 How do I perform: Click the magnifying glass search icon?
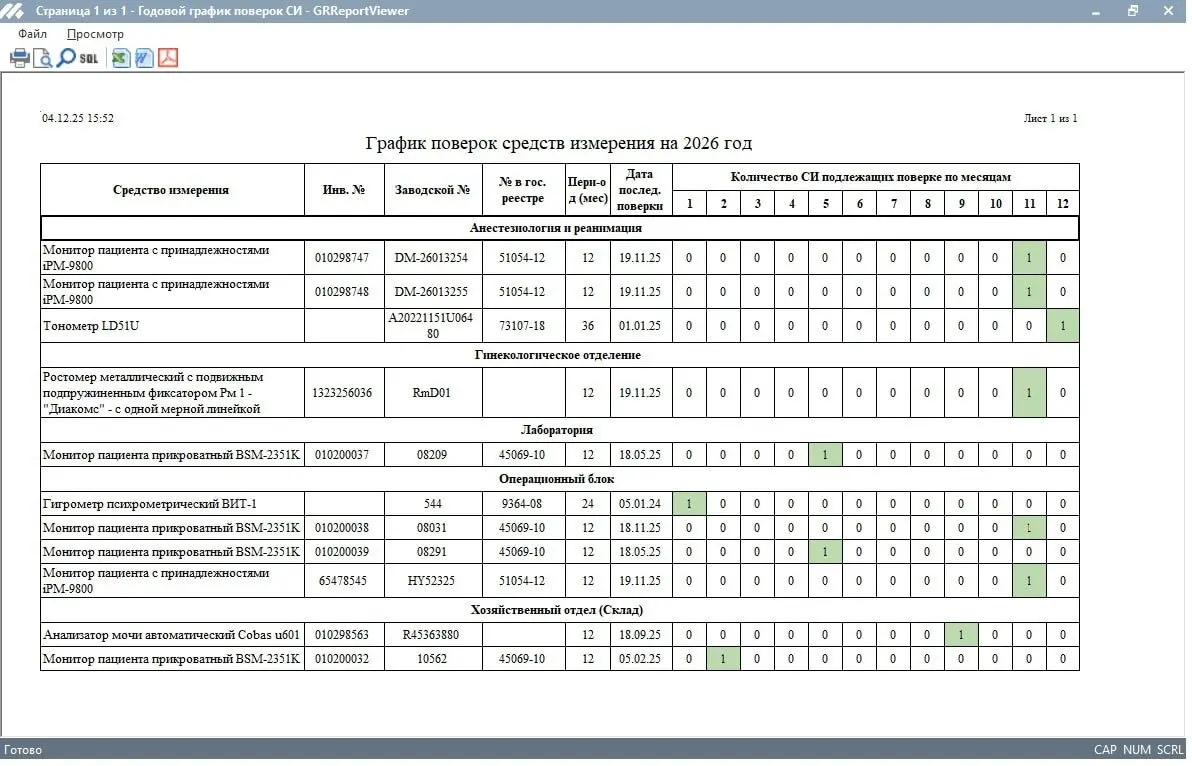pyautogui.click(x=66, y=58)
